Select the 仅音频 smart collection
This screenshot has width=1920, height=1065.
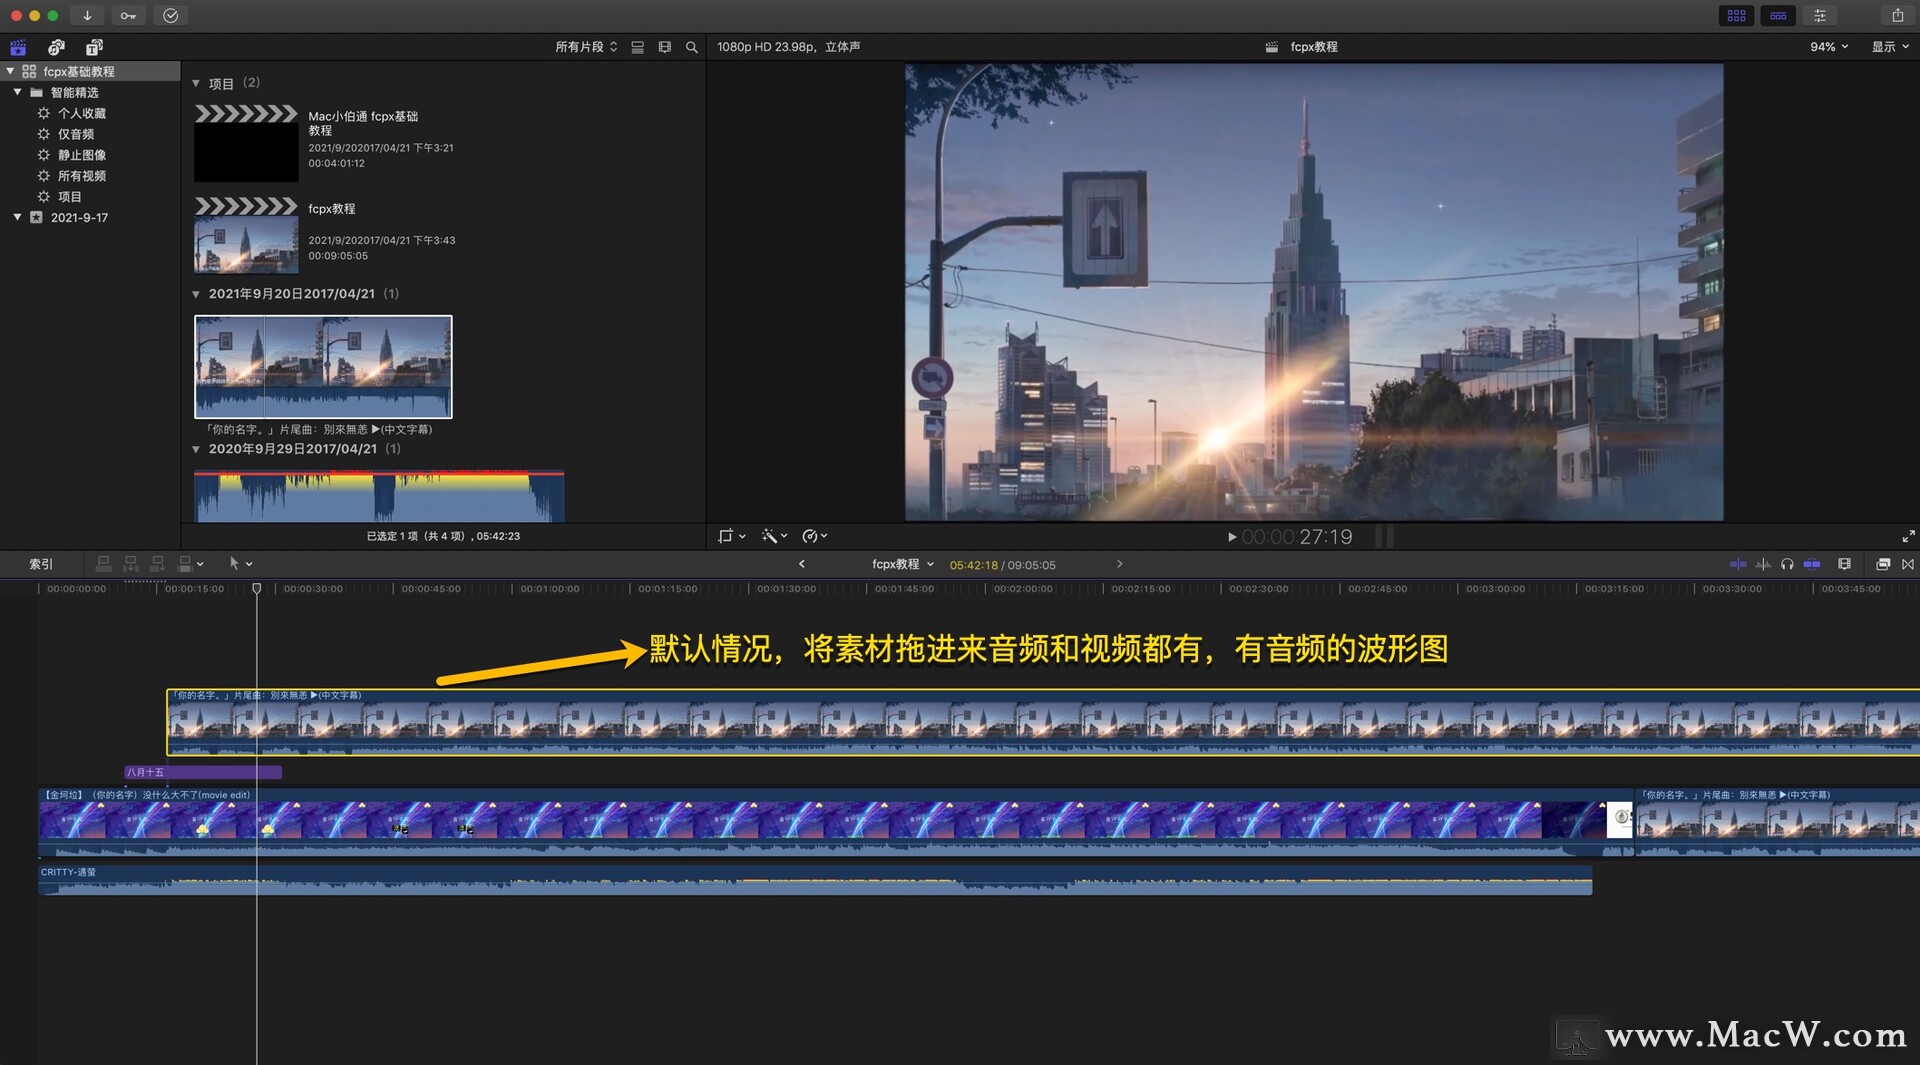(x=75, y=134)
